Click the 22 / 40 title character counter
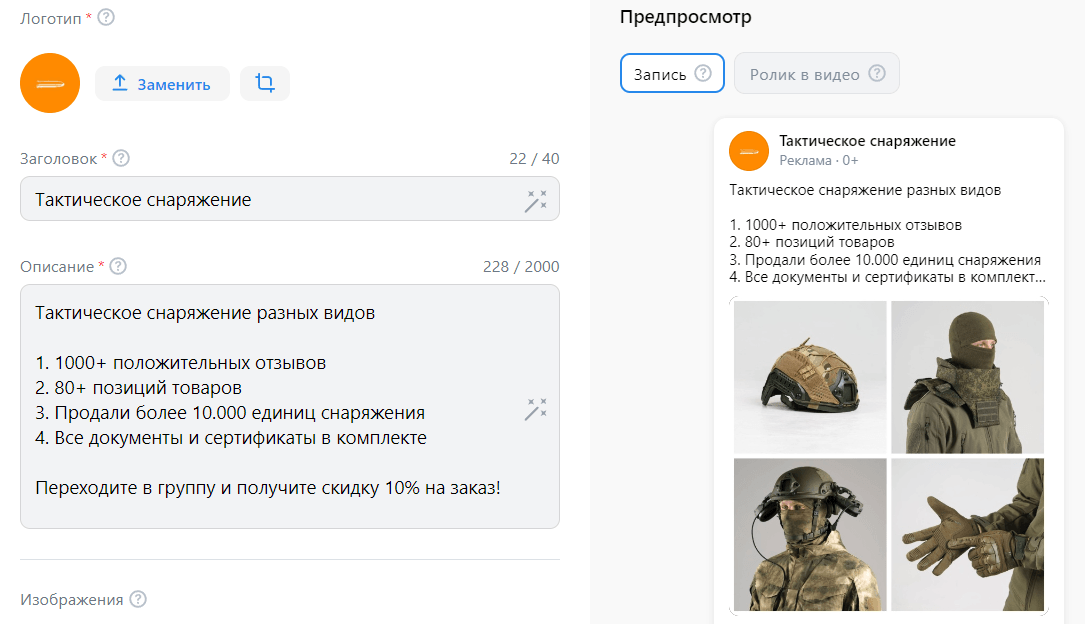This screenshot has height=624, width=1085. (x=534, y=158)
